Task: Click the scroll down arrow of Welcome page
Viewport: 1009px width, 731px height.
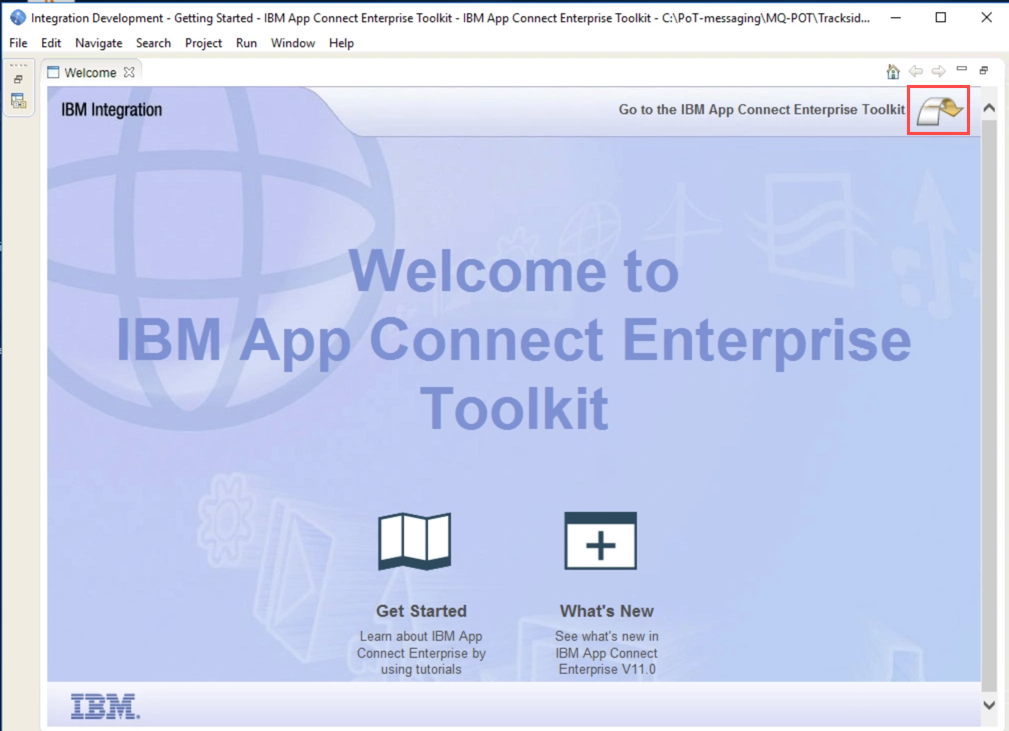Action: (x=989, y=705)
